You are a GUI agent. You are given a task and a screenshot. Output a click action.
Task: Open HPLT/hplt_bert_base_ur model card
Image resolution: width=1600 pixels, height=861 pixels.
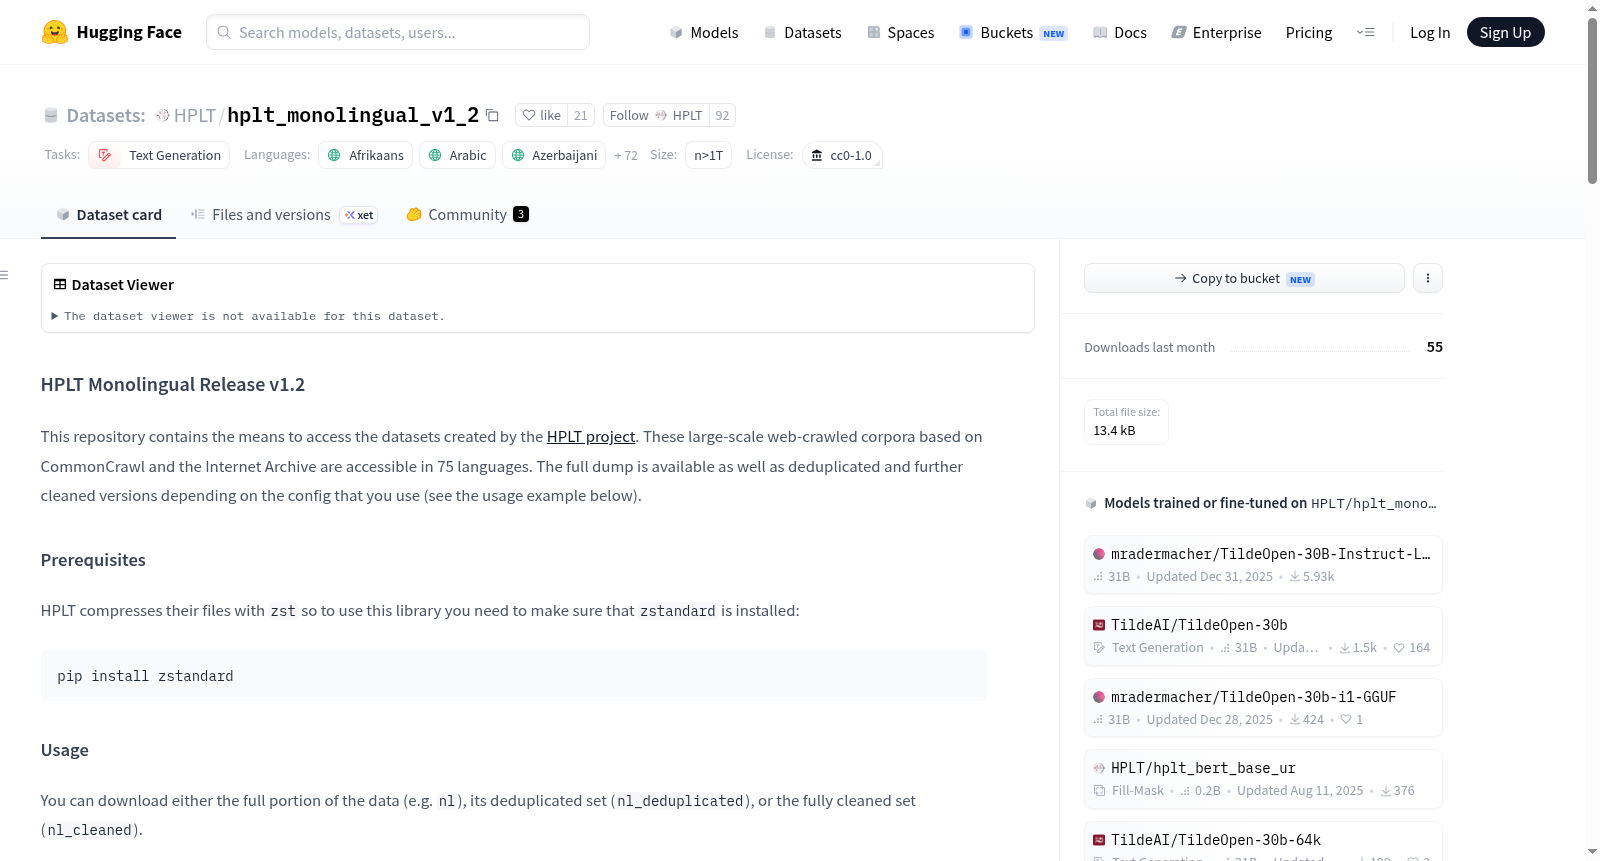pos(1263,778)
